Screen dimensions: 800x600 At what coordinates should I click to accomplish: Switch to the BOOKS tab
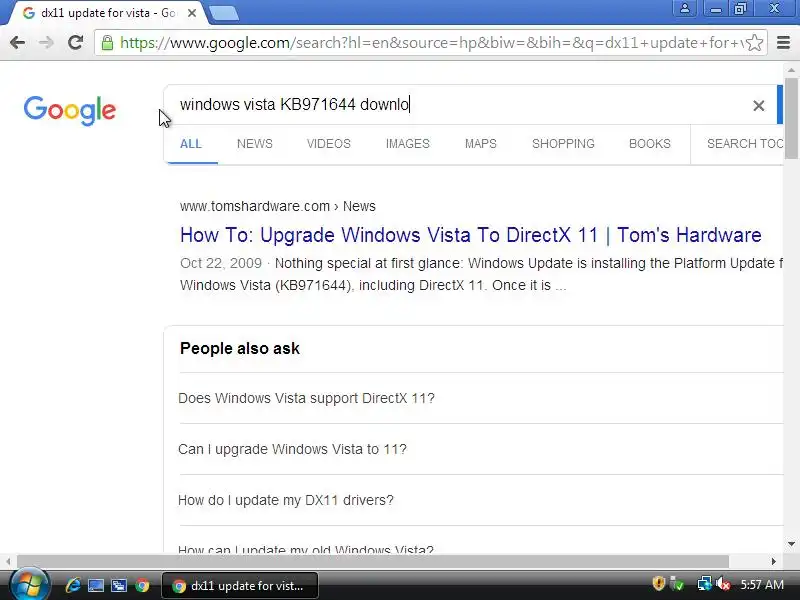[x=649, y=144]
